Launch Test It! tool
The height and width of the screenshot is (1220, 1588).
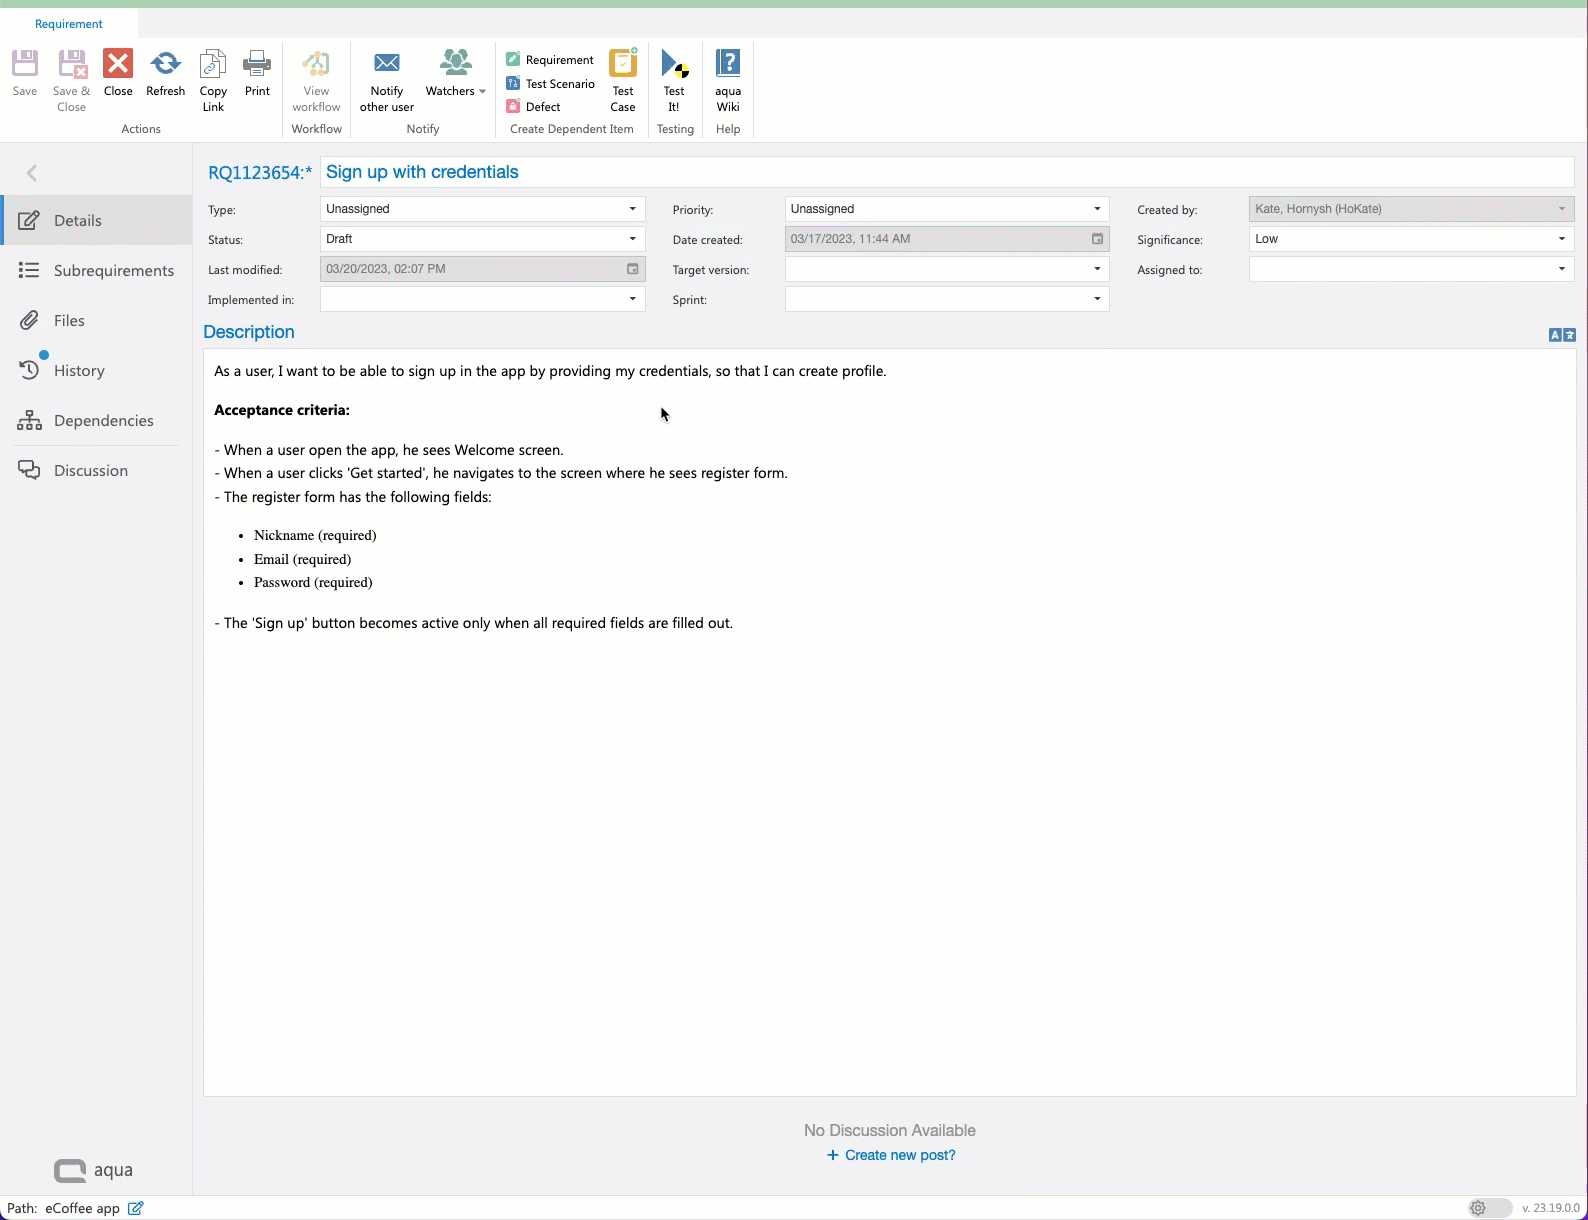click(x=675, y=80)
